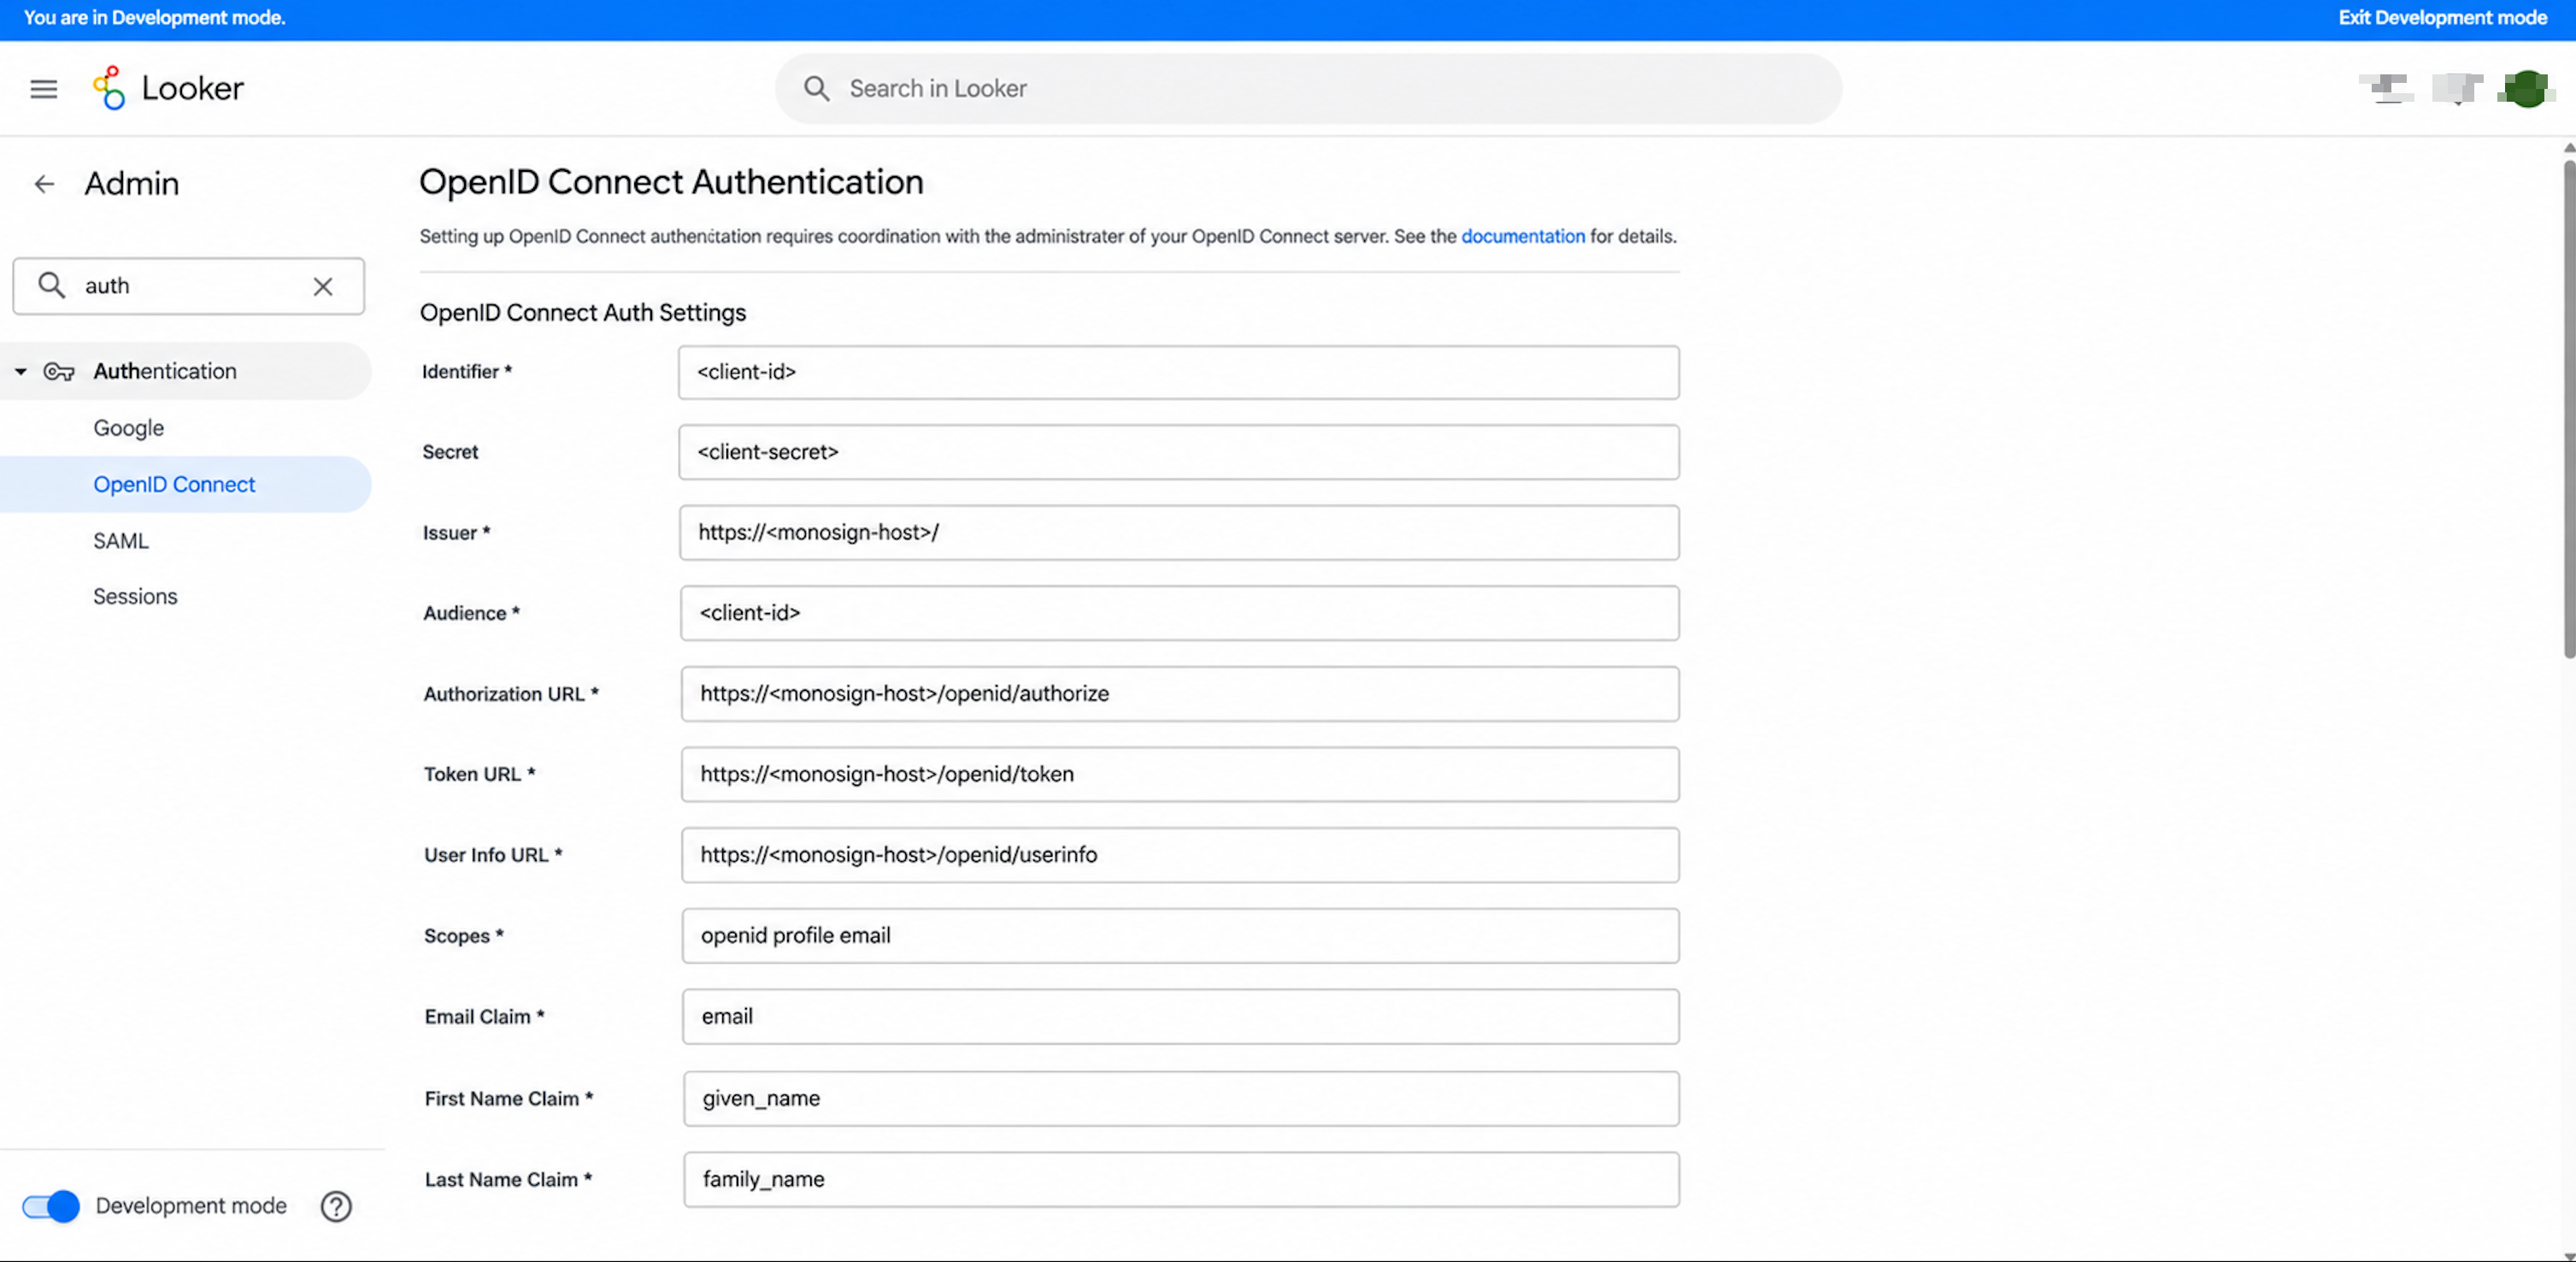
Task: Click the Secret input field
Action: (1178, 453)
